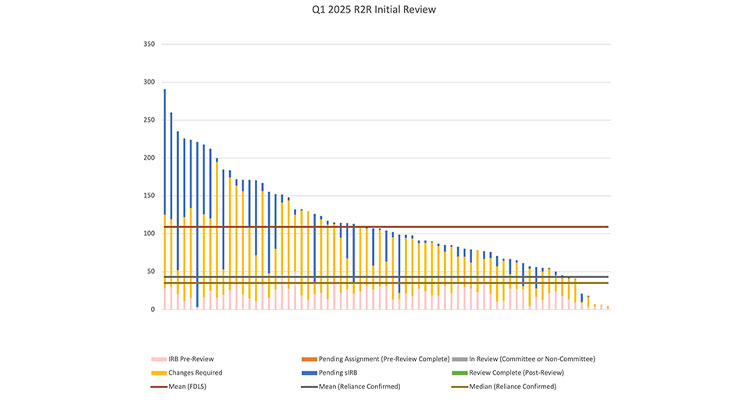Click the IRB Pre-Review pink legend swatch
Screen dimensions: 750x400
click(x=153, y=358)
